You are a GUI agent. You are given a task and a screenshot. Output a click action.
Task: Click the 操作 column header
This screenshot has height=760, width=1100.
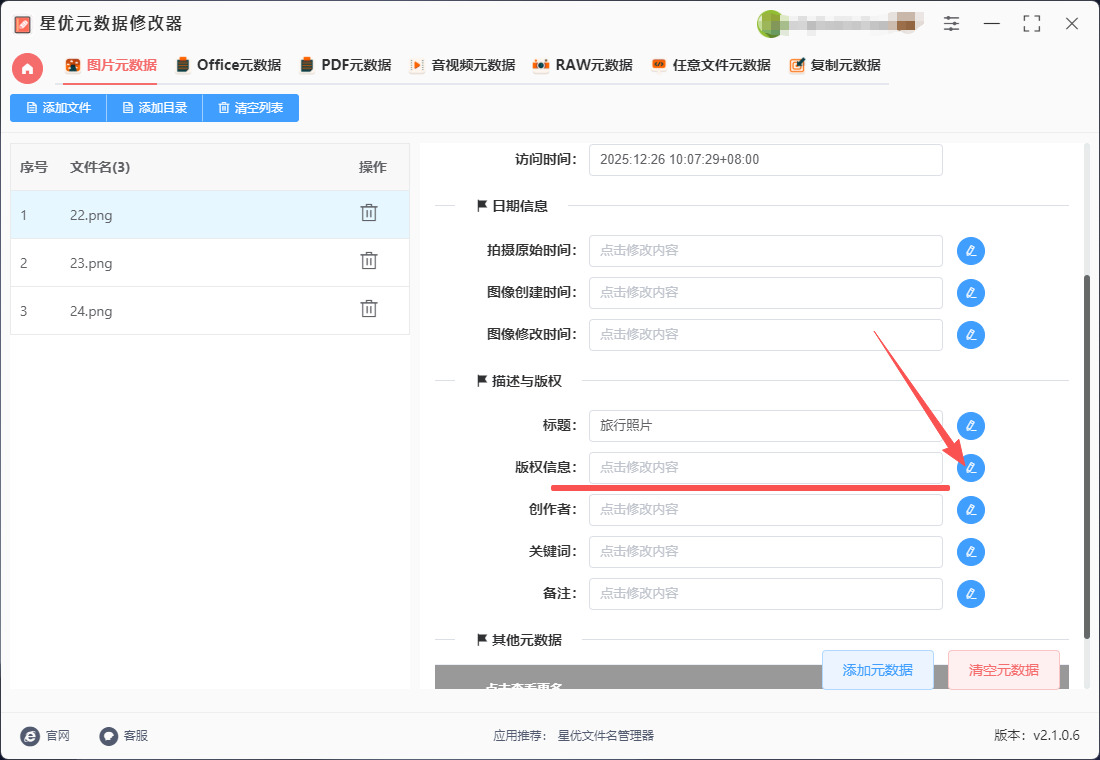tap(373, 167)
